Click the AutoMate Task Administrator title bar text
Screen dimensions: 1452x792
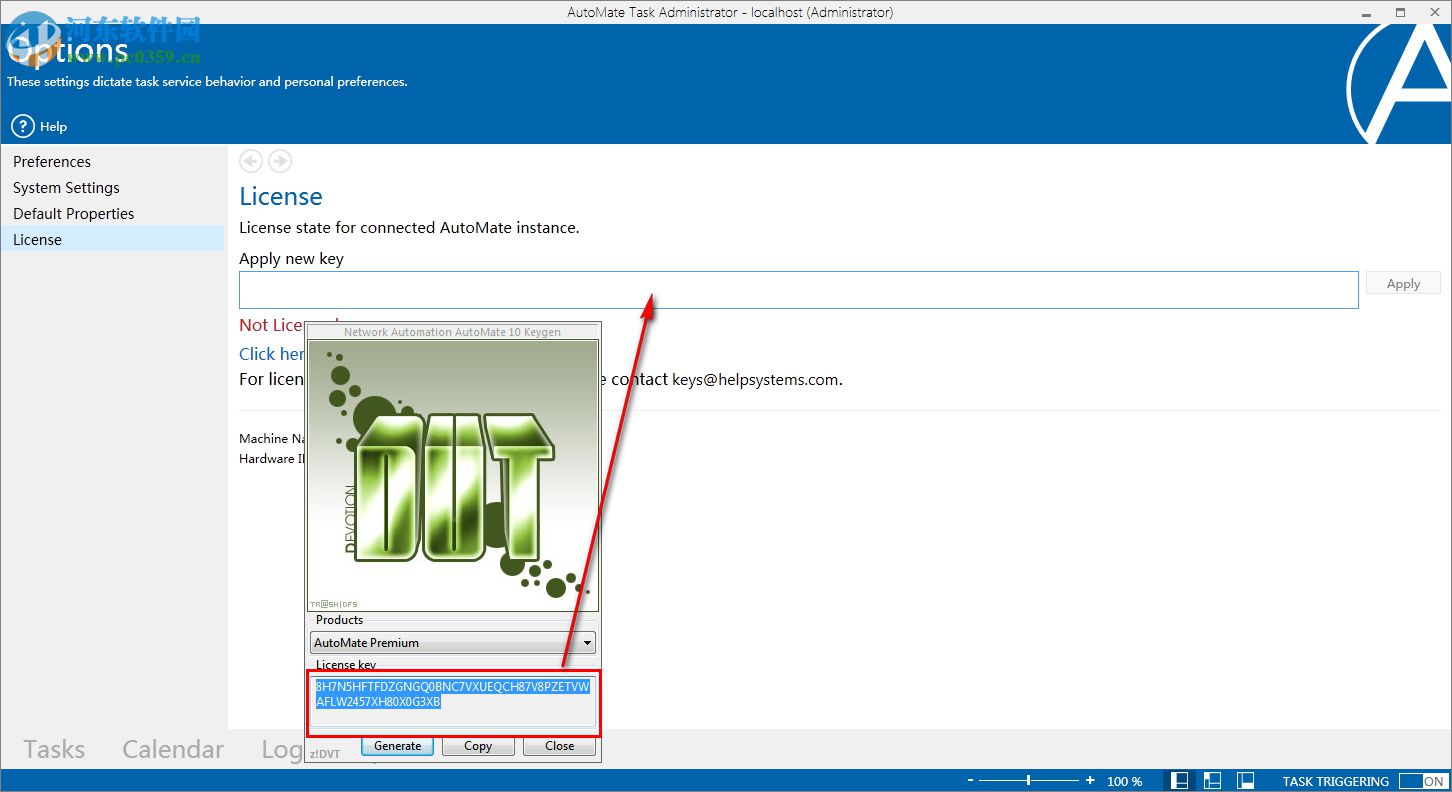pyautogui.click(x=730, y=12)
